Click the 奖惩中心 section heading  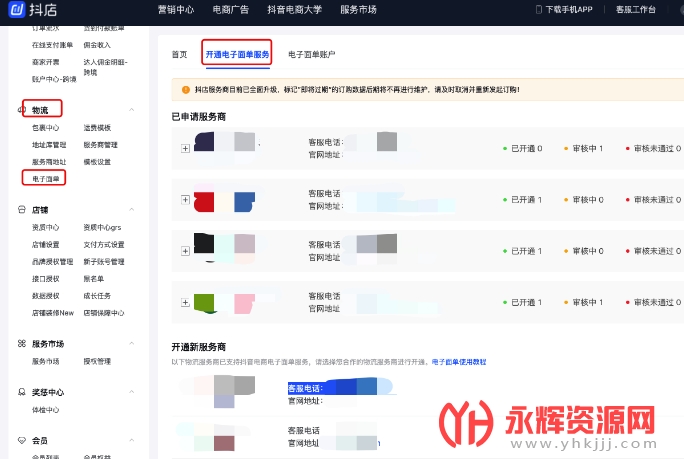coord(48,392)
